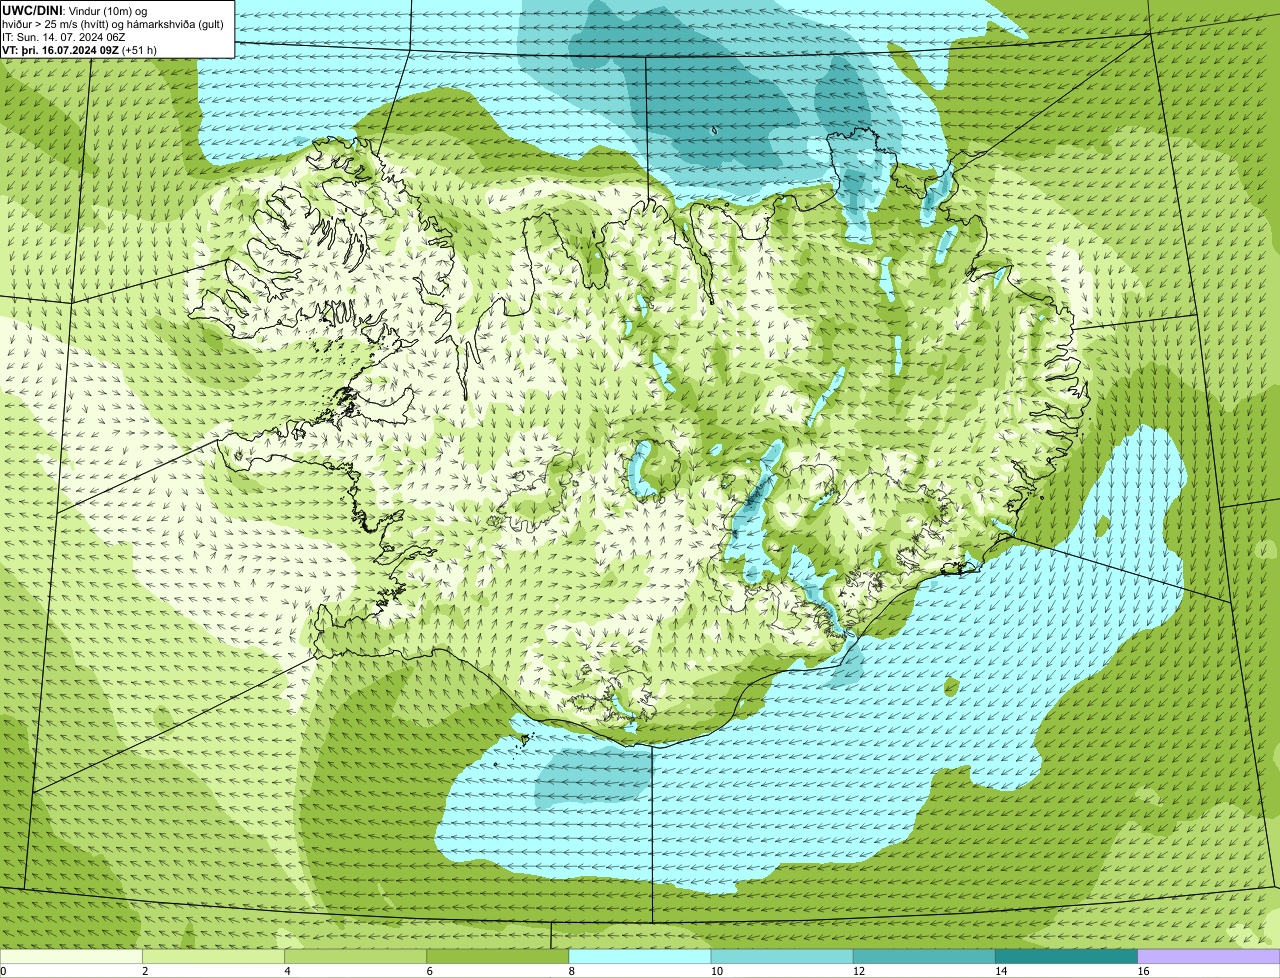1280x978 pixels.
Task: Click the 8–10 m/s light cyan legend swatch
Action: (640, 957)
